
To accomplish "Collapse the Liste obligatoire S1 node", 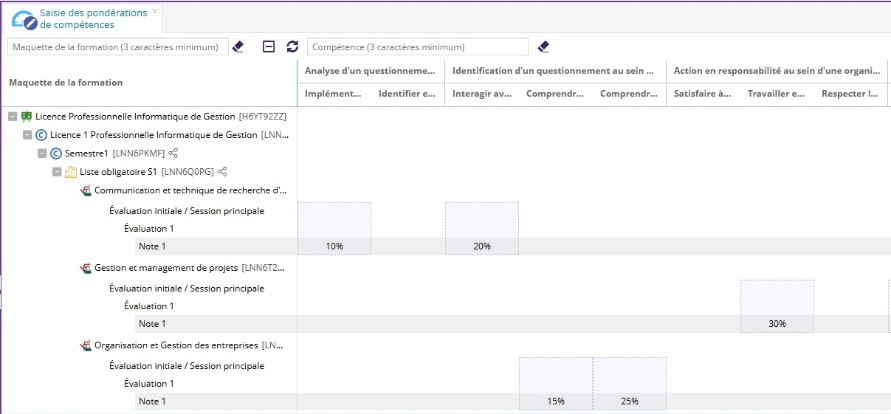I will pyautogui.click(x=57, y=172).
